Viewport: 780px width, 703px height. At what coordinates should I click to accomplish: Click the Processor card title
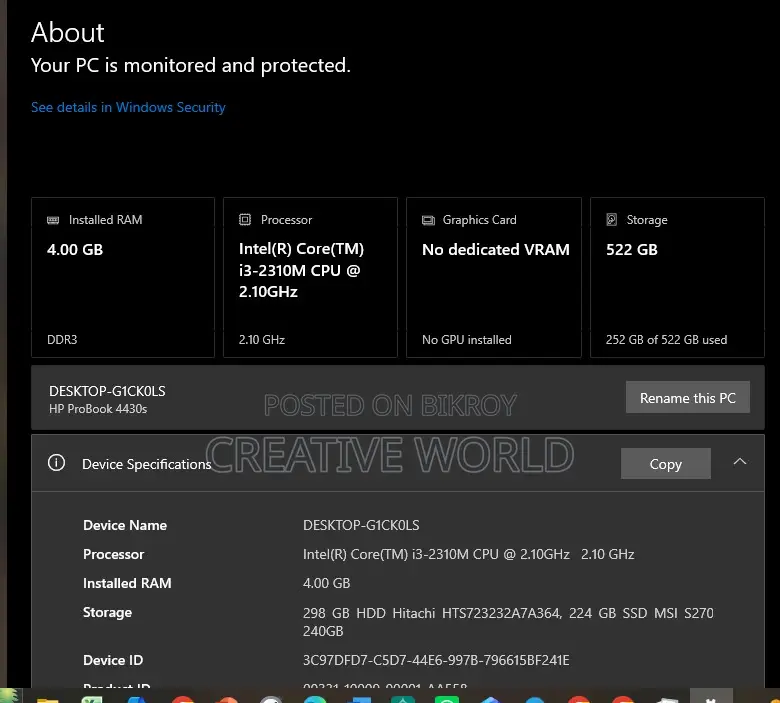tap(287, 220)
